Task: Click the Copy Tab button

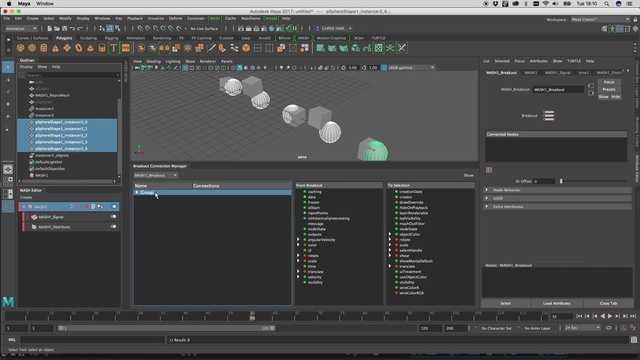Action: (608, 303)
